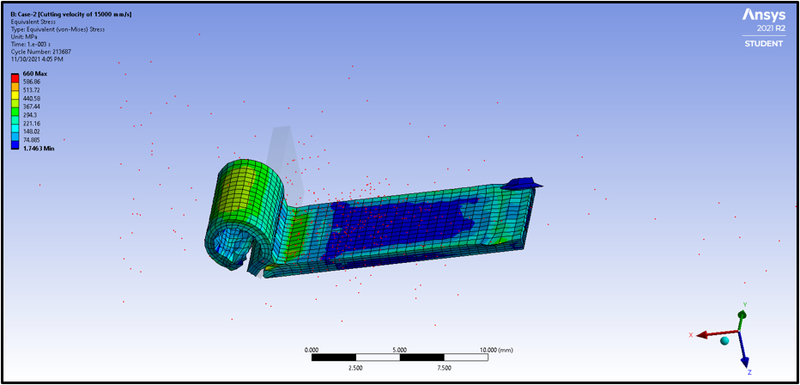Image resolution: width=800 pixels, height=385 pixels.
Task: Click the red legend swatch below 660 Max
Action: pyautogui.click(x=16, y=79)
